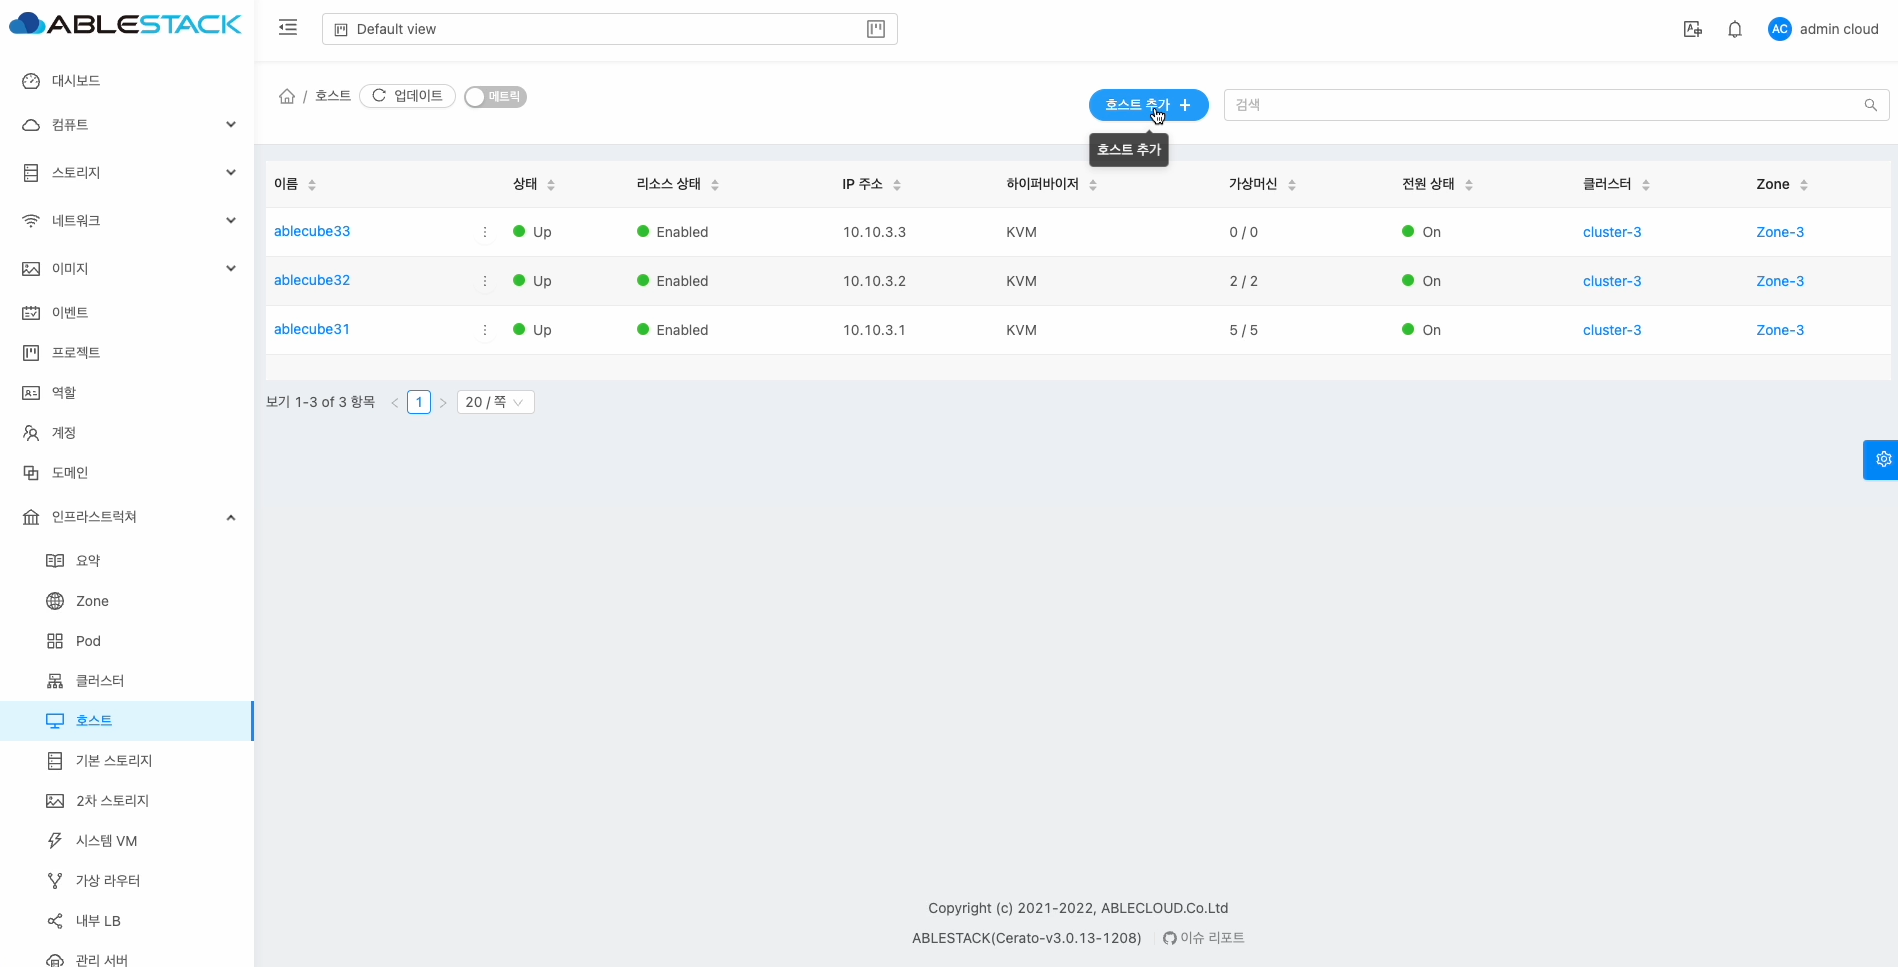Image resolution: width=1898 pixels, height=967 pixels.
Task: Open the ablecube32 host link
Action: click(x=312, y=280)
